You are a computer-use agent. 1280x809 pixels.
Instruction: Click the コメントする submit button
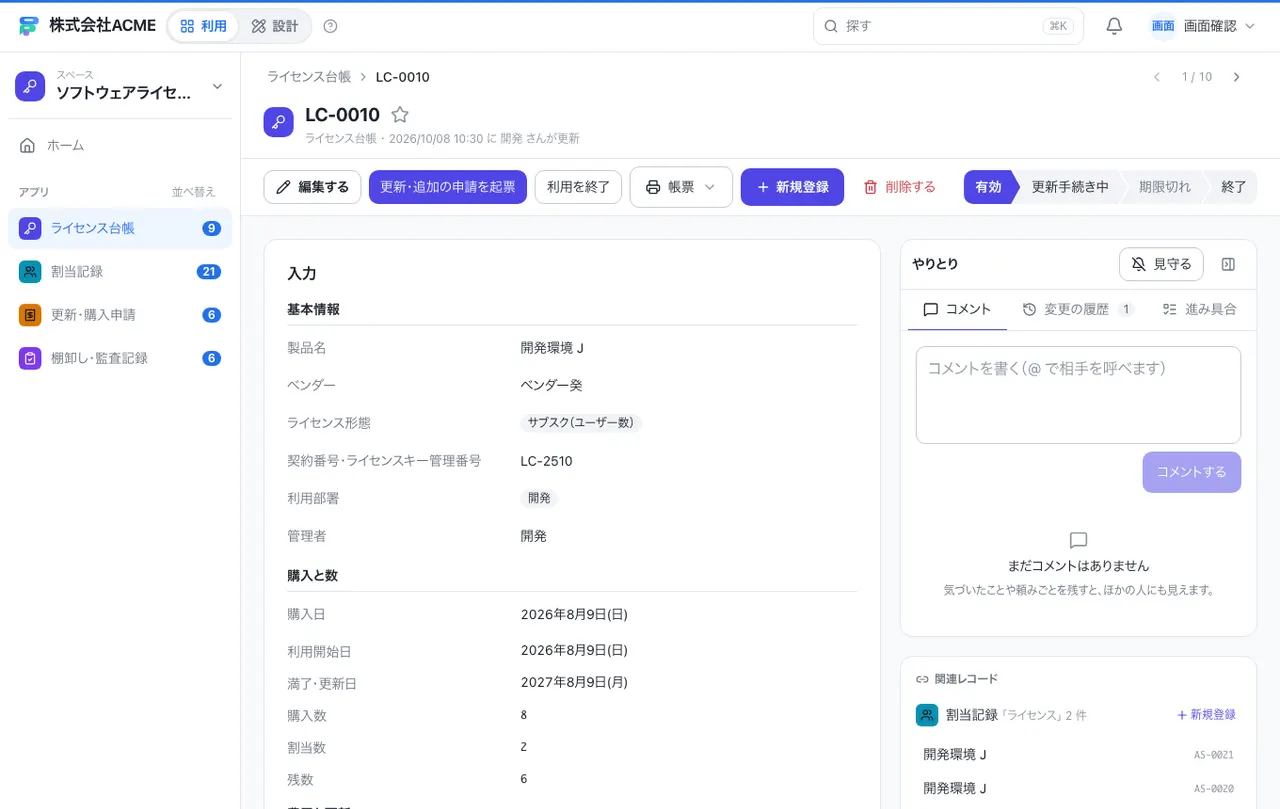click(x=1191, y=472)
